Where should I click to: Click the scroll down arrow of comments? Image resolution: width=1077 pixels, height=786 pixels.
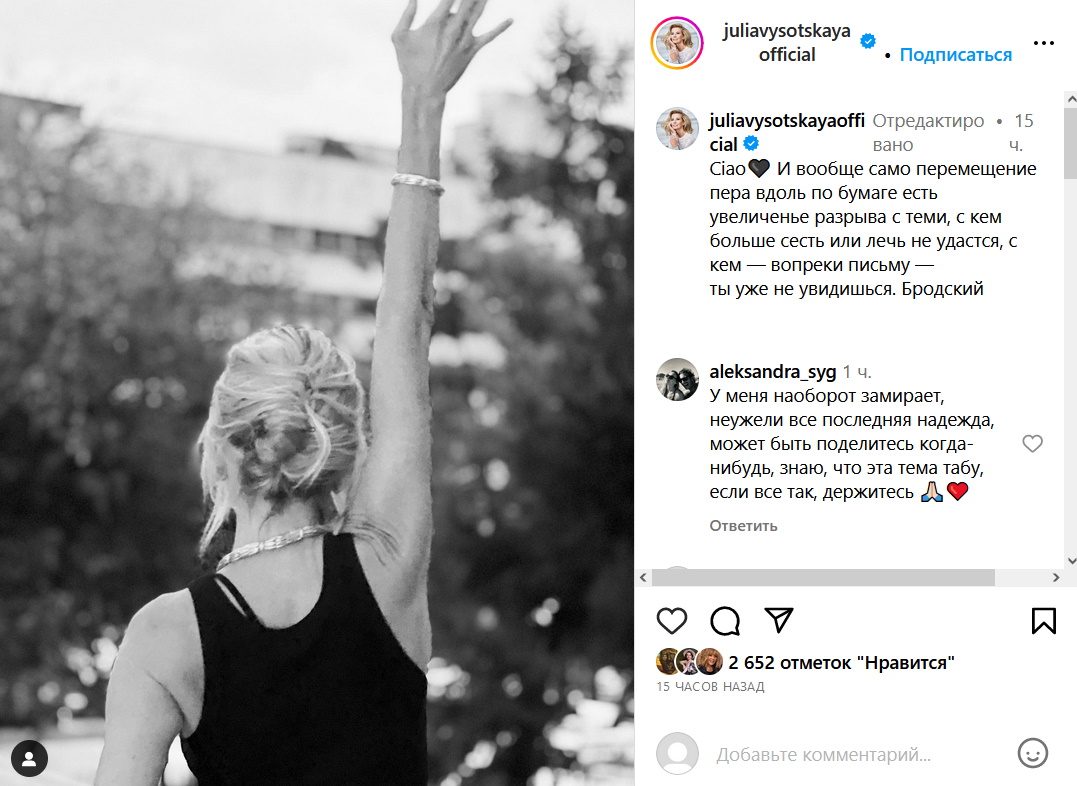(x=1071, y=561)
